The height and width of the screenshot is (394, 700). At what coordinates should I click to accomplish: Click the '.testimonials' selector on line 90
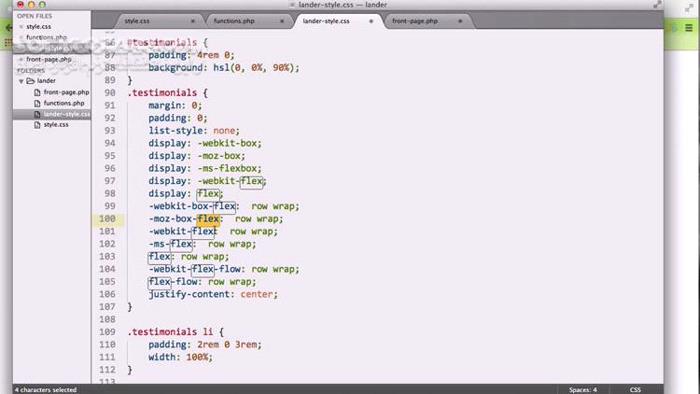pos(162,93)
